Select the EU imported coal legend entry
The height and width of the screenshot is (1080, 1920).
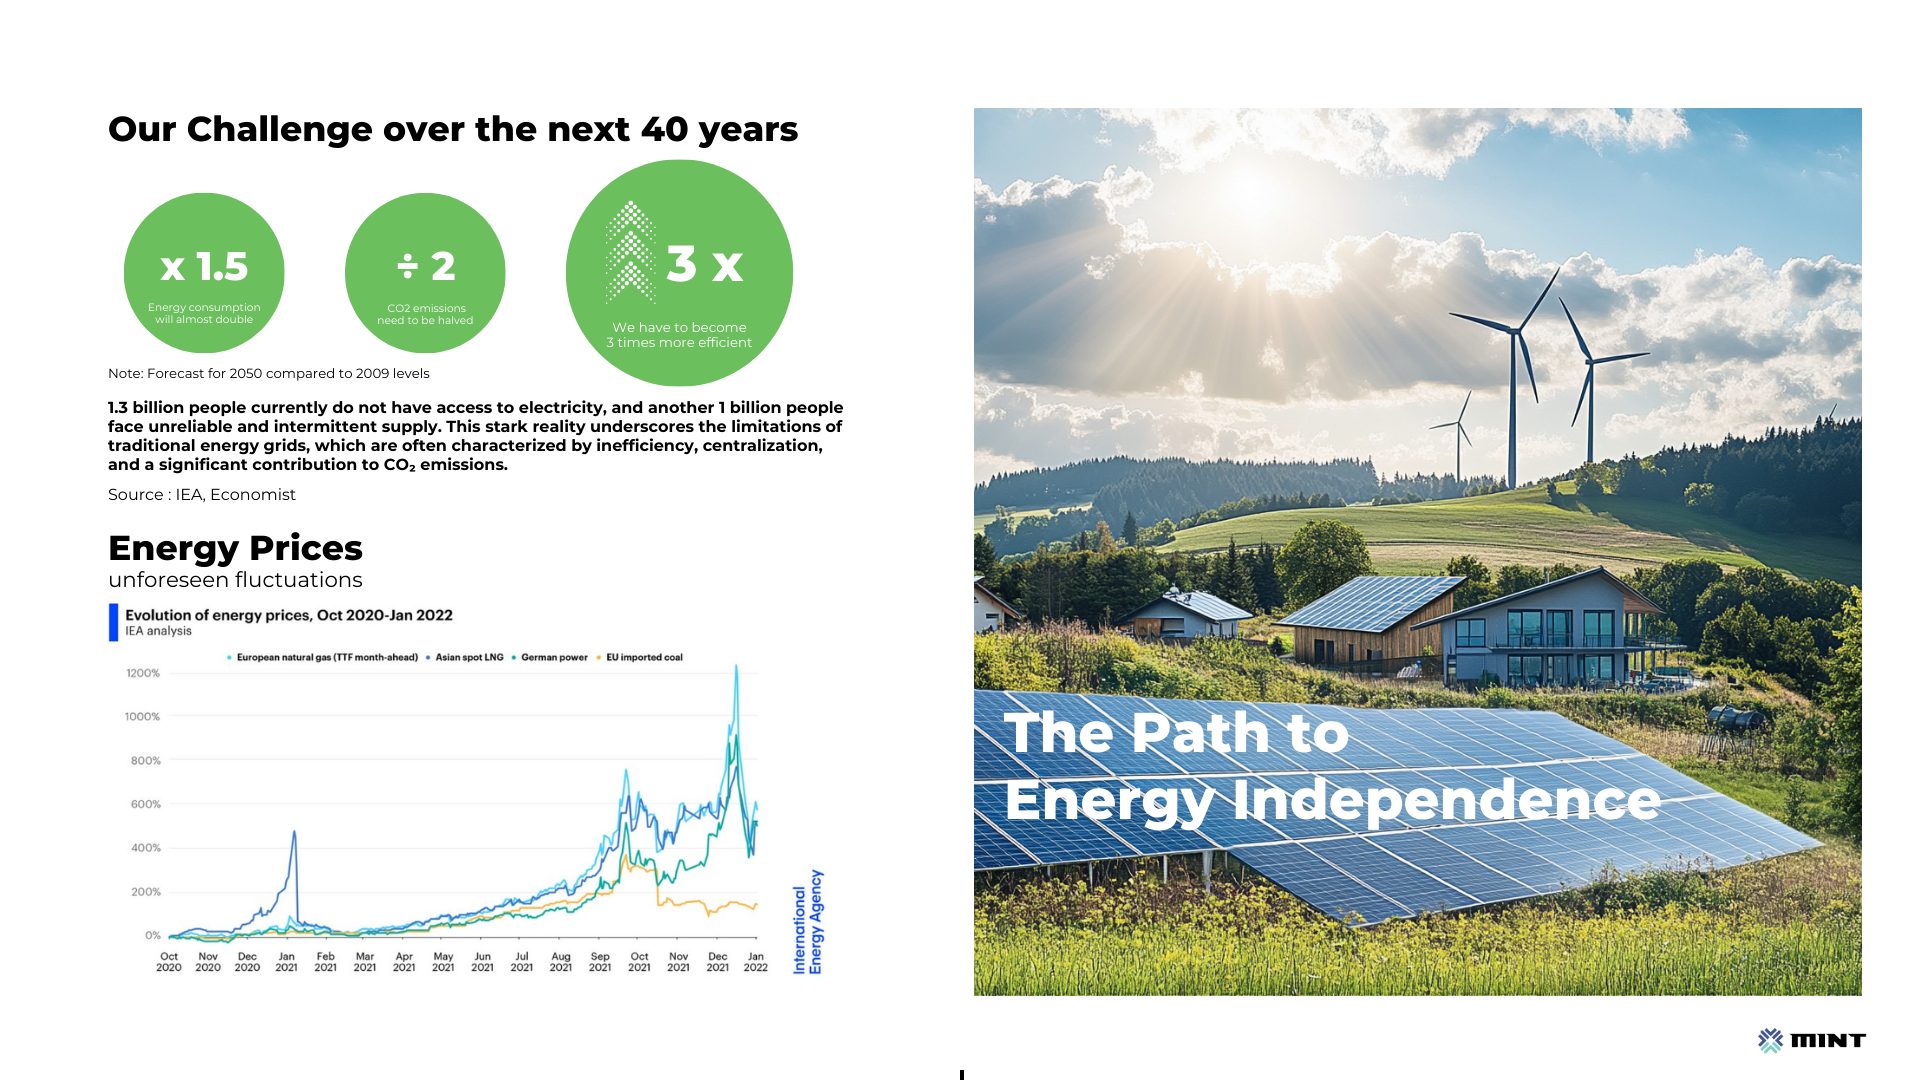click(x=643, y=658)
